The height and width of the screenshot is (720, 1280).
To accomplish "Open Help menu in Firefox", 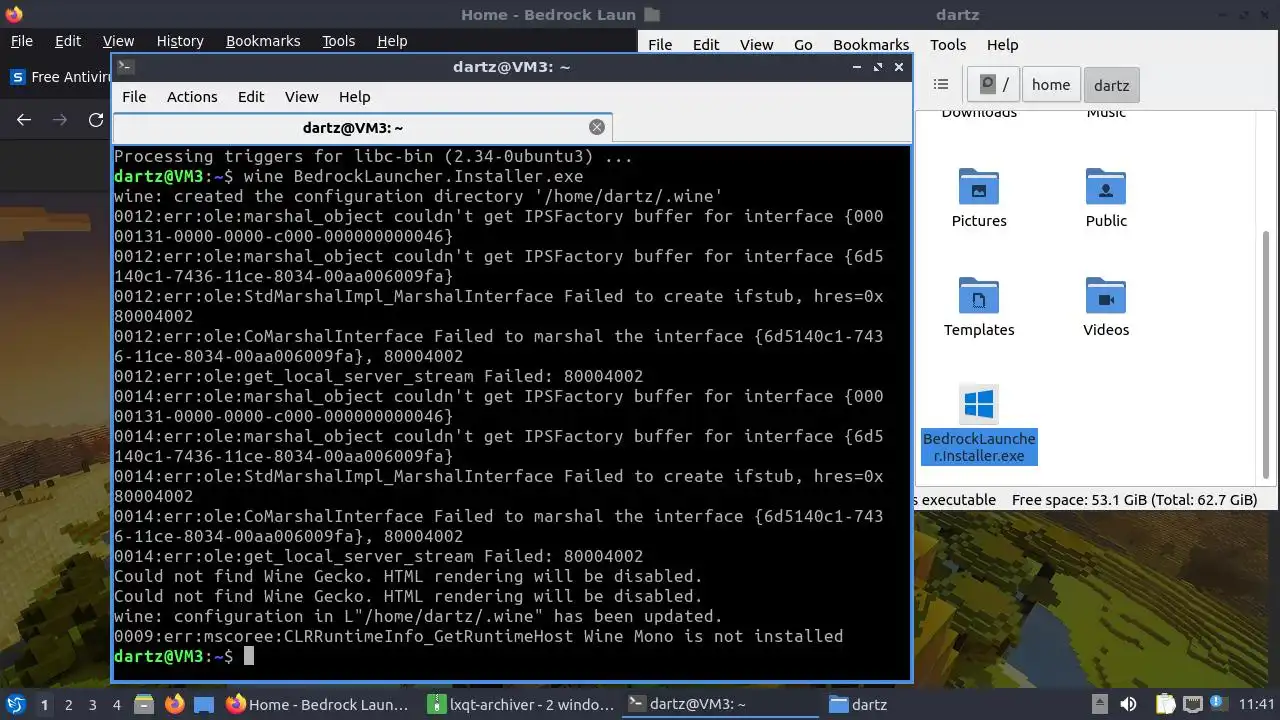I will tap(392, 41).
